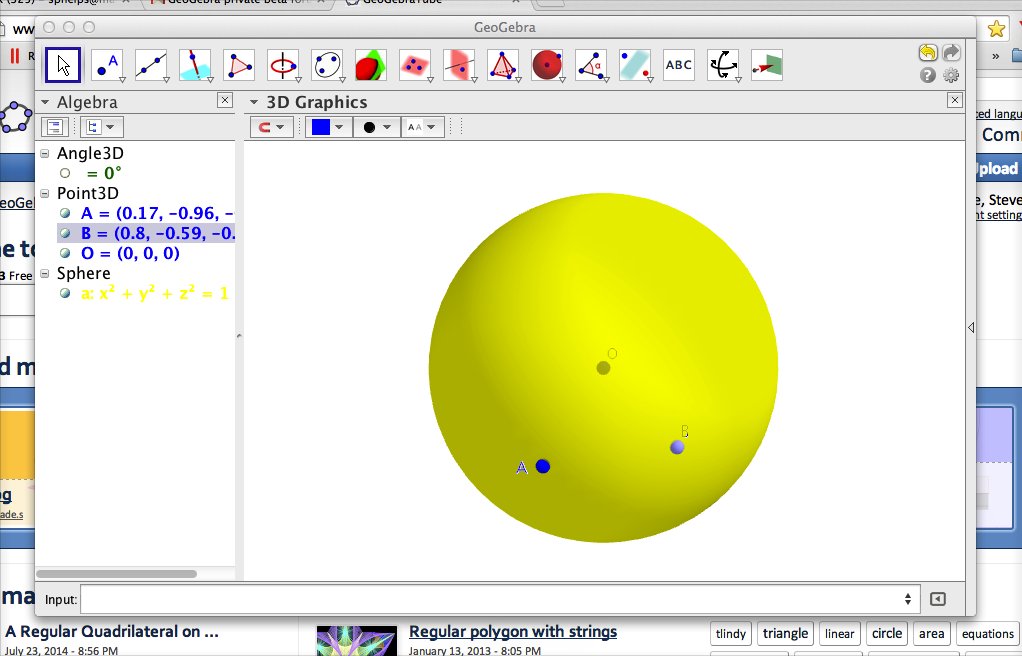Image resolution: width=1022 pixels, height=656 pixels.
Task: Select the angle value = 0° row
Action: (x=104, y=173)
